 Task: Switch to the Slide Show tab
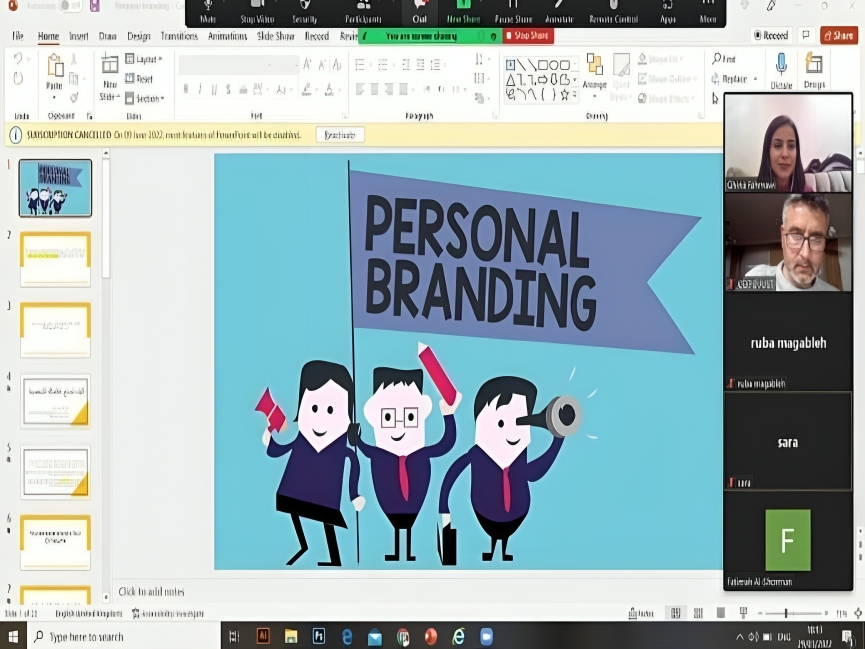[x=276, y=36]
